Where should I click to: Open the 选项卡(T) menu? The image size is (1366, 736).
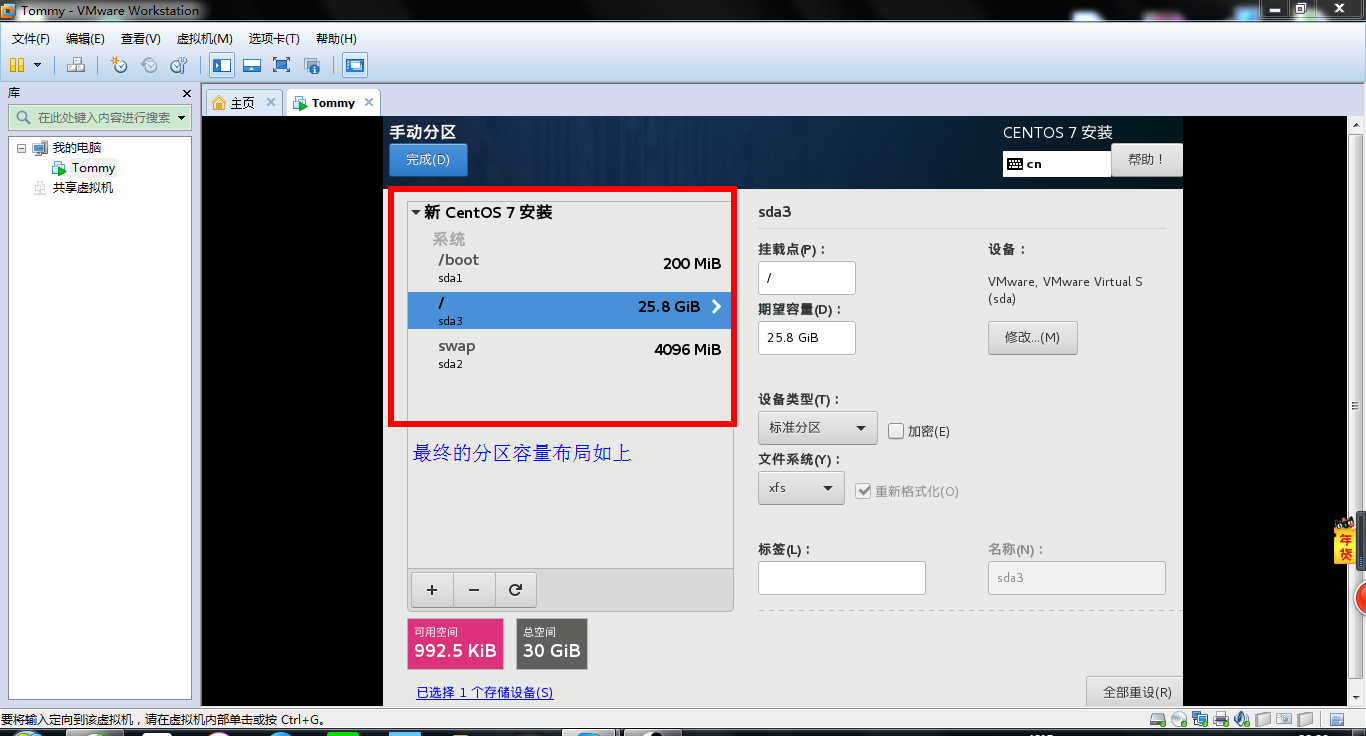274,39
